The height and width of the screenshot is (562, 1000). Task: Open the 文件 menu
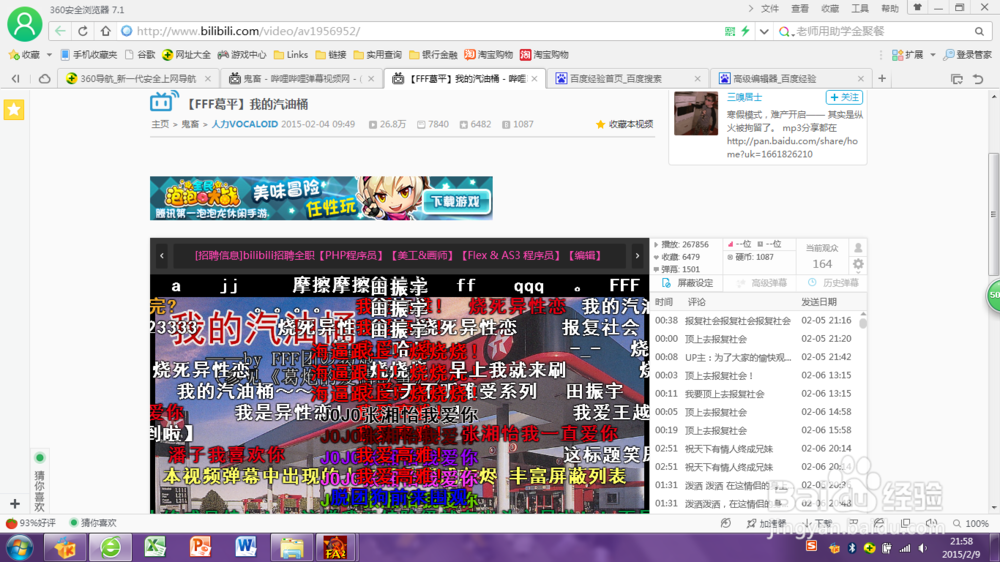pyautogui.click(x=770, y=9)
